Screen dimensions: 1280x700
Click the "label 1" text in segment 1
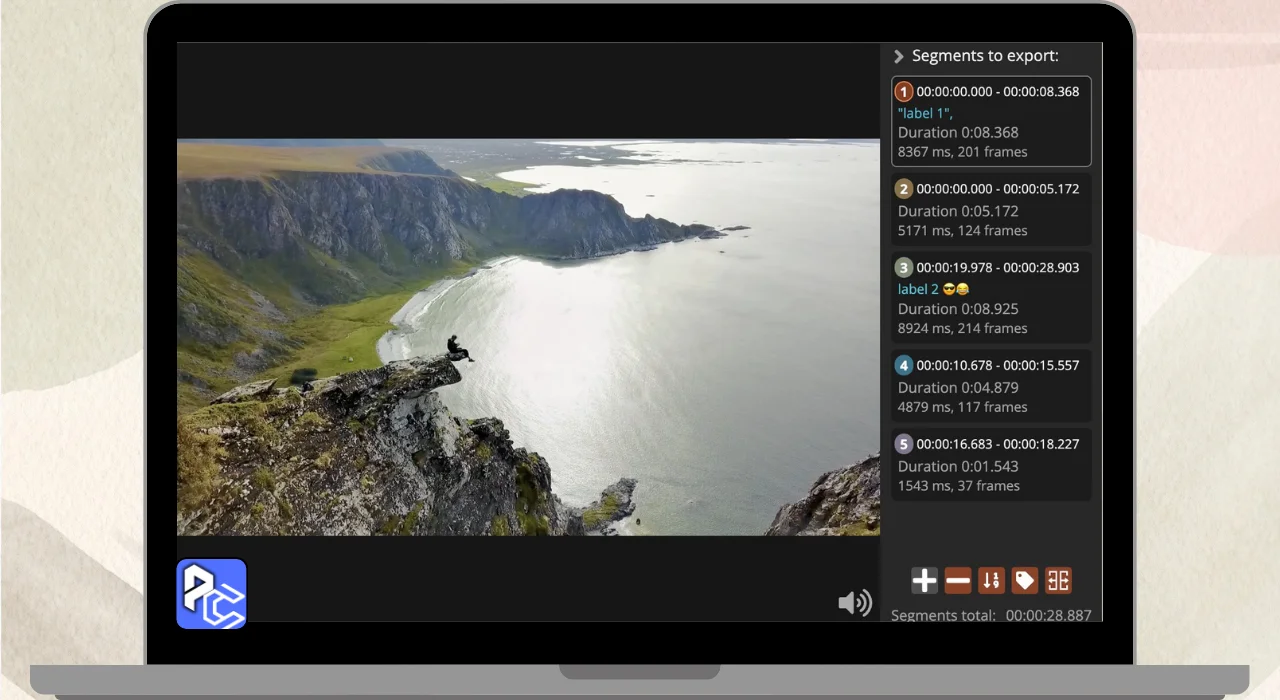(925, 113)
